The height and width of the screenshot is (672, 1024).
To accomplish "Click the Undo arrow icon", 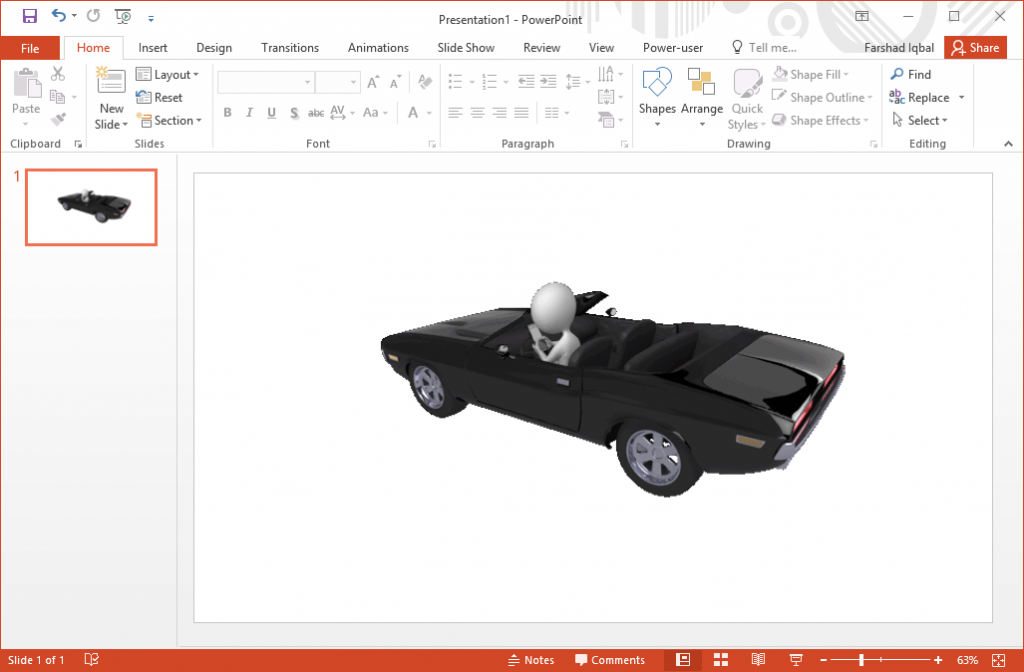I will pos(58,16).
